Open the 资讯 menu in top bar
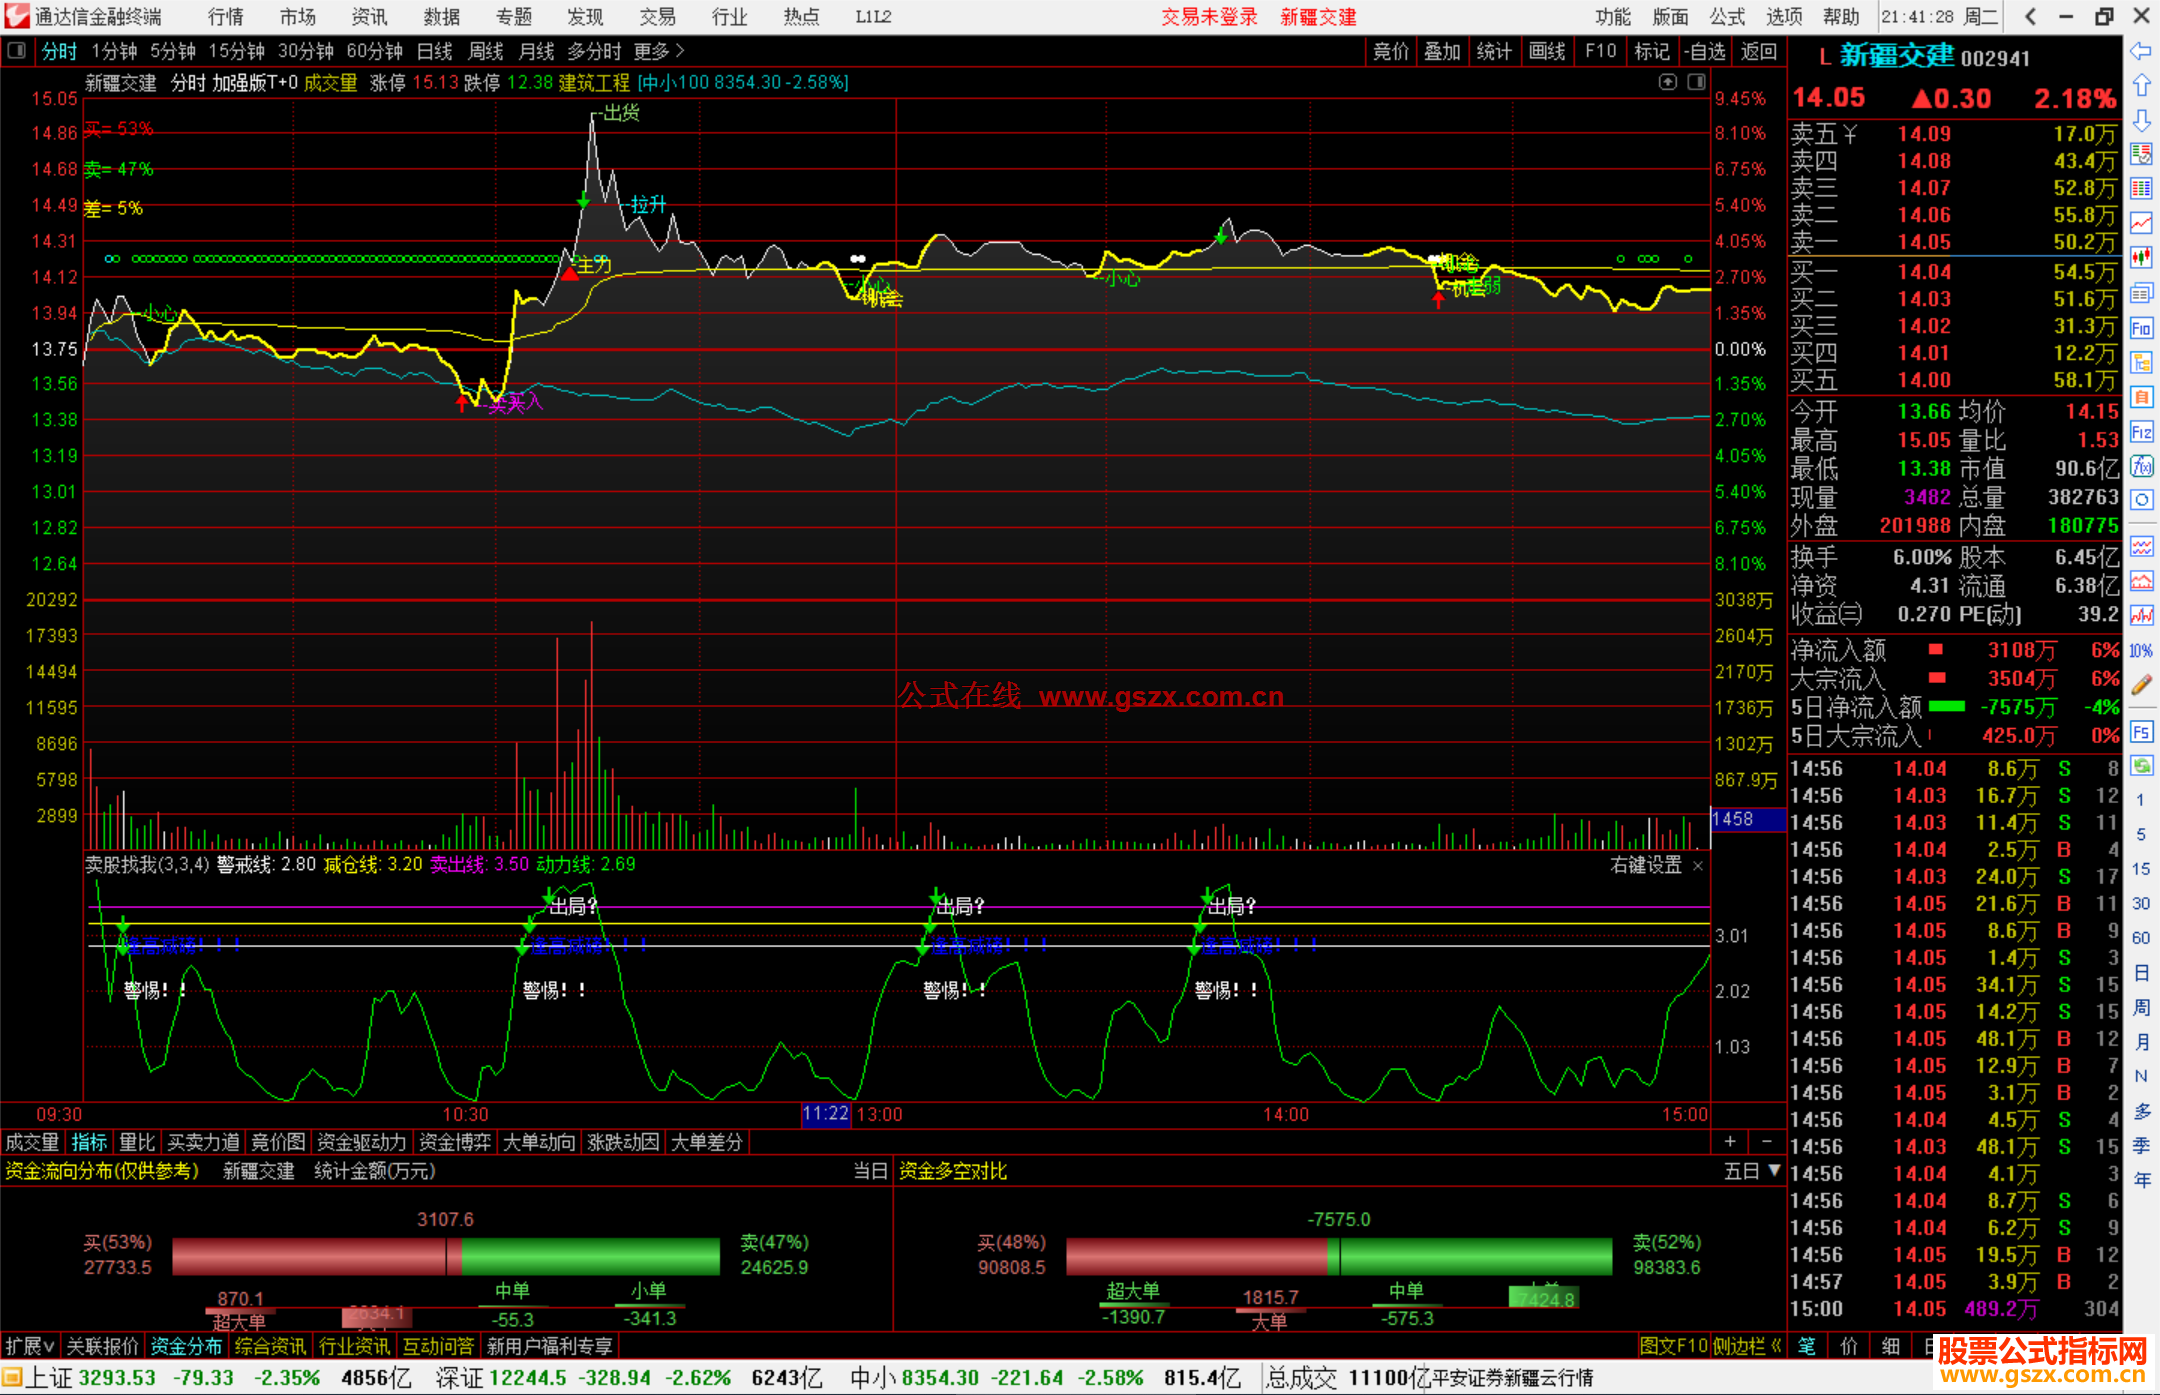2160x1395 pixels. [369, 17]
